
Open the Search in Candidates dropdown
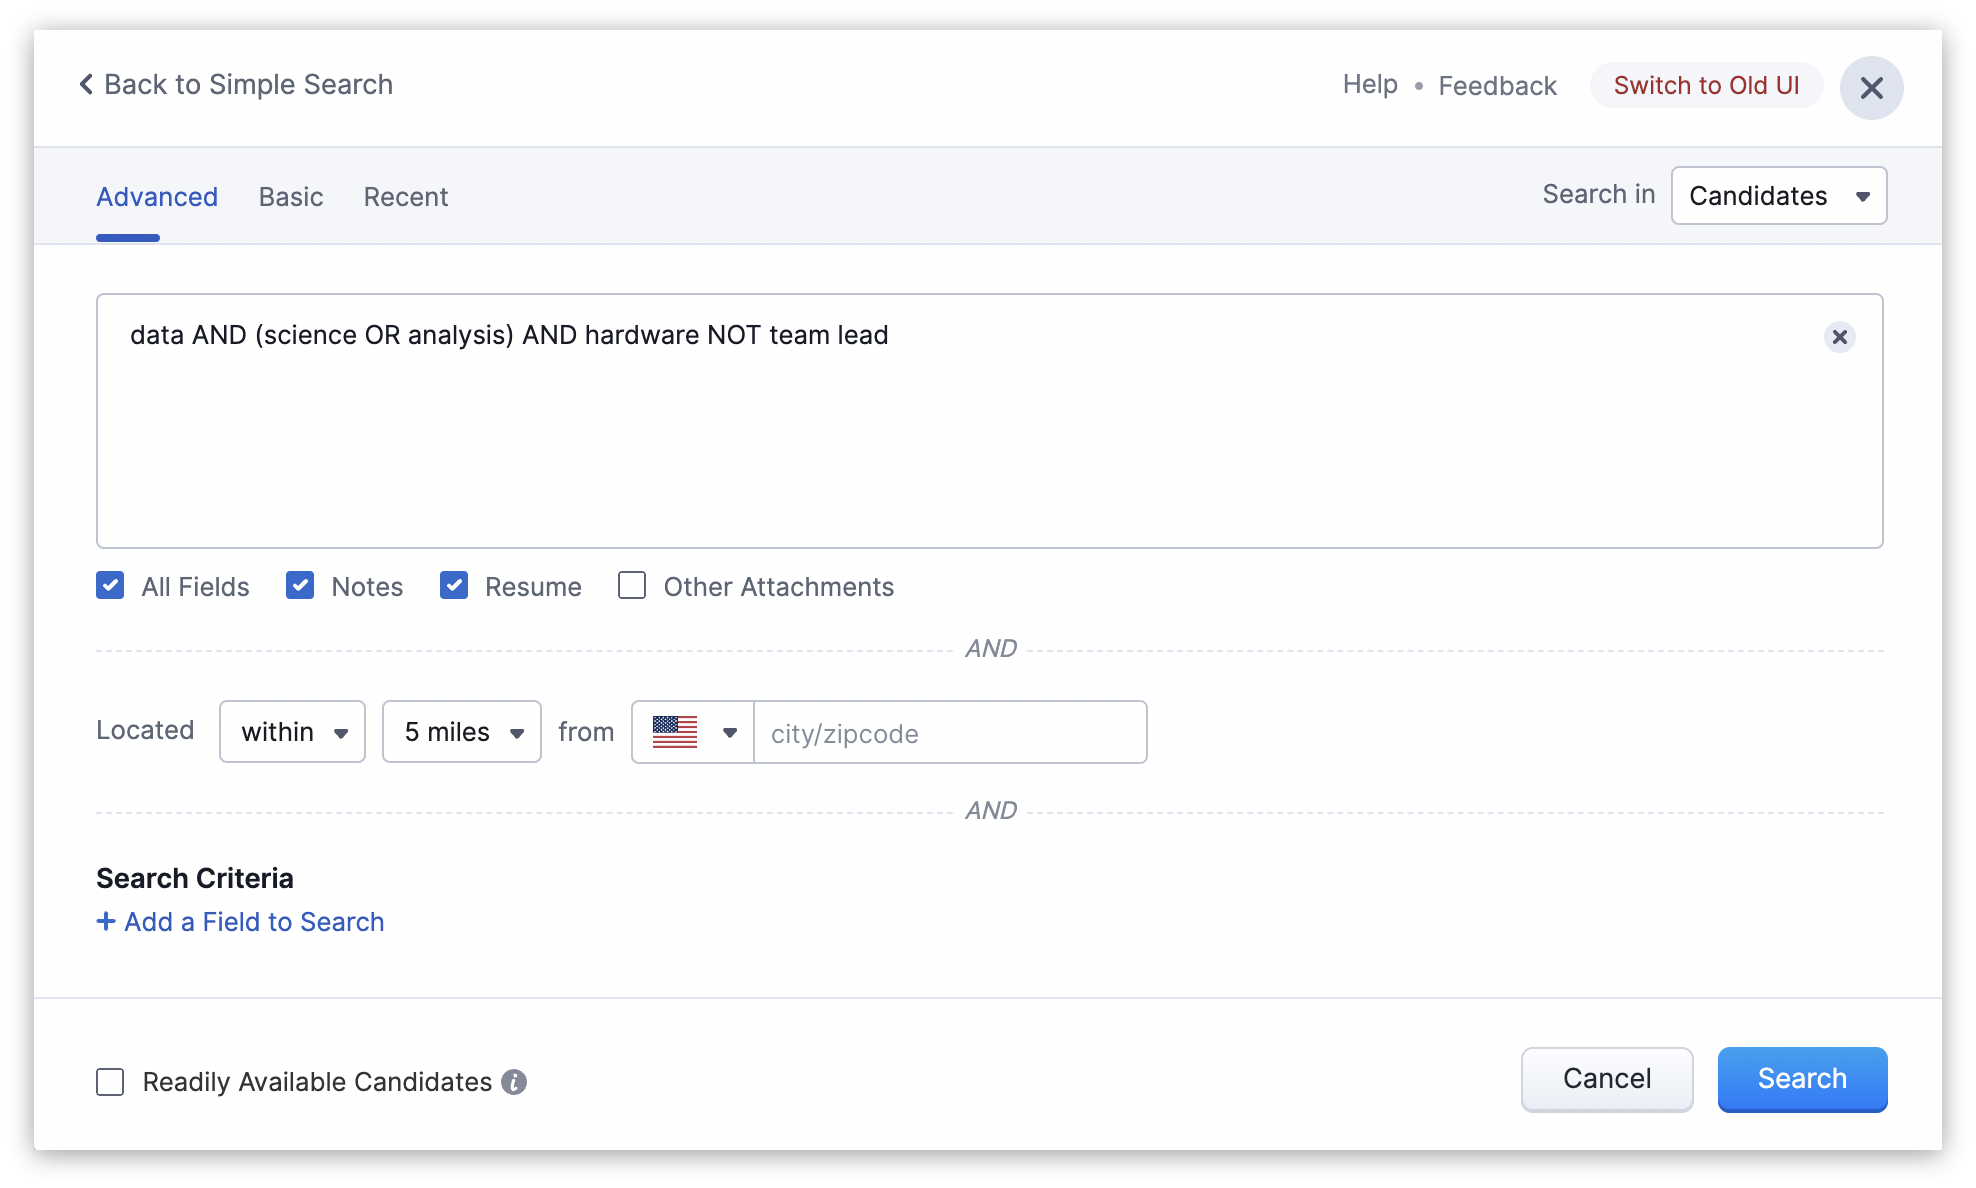(1778, 196)
